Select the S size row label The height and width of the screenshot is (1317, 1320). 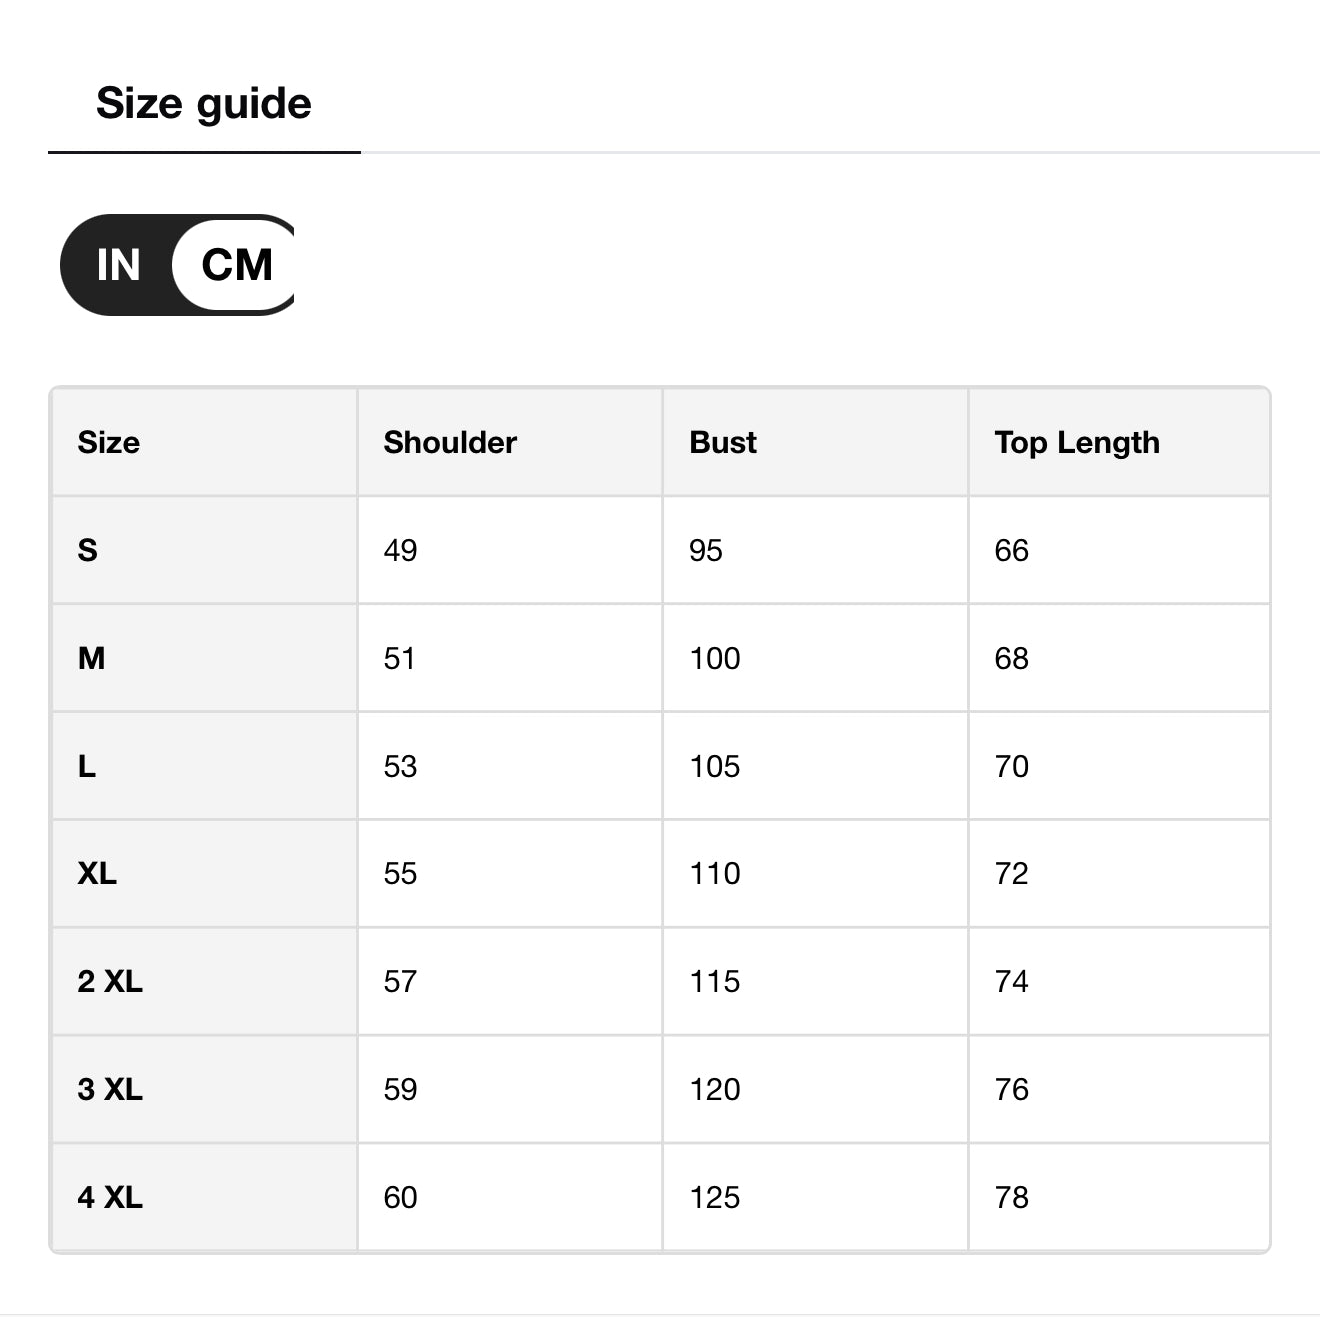(88, 550)
